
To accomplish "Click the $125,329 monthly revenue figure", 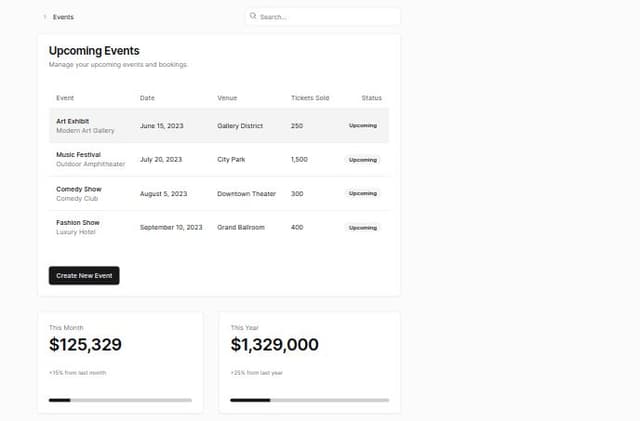I will click(85, 345).
